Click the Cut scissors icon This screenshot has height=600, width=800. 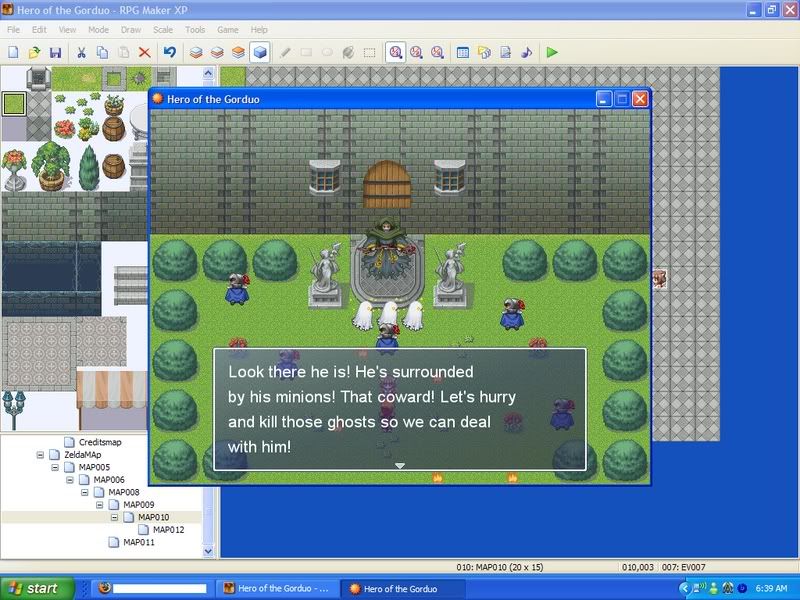pos(82,52)
